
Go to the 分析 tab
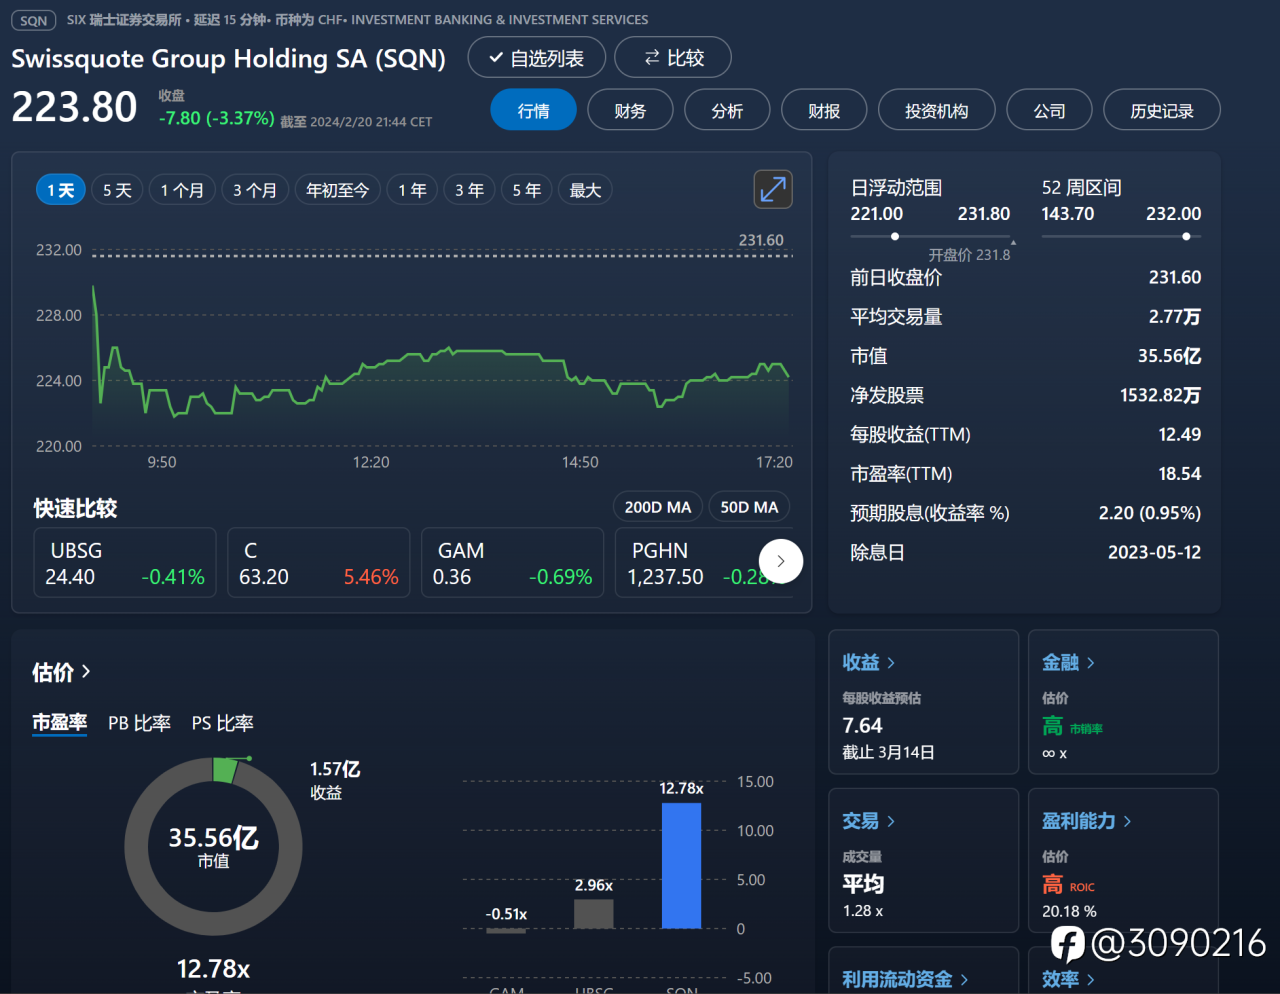point(727,110)
